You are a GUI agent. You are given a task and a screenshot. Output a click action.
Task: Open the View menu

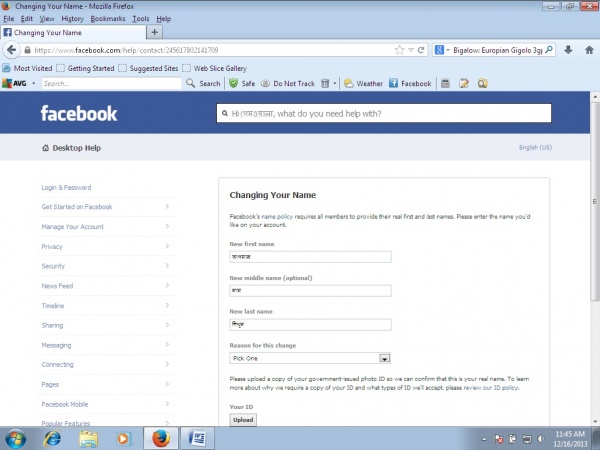47,19
